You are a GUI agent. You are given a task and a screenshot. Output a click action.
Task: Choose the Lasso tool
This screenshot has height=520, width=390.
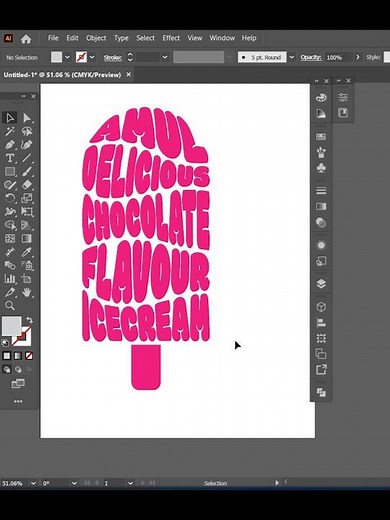tap(27, 131)
